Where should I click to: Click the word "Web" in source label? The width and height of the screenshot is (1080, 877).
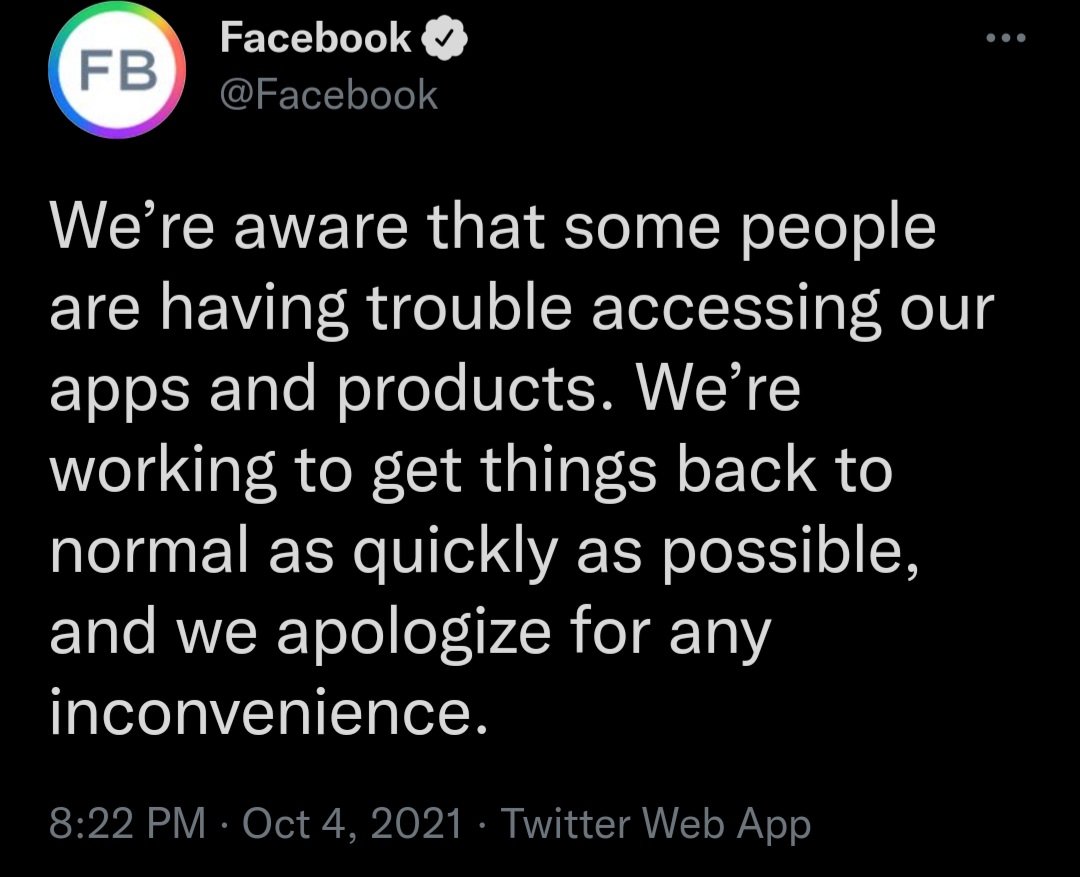pos(683,823)
